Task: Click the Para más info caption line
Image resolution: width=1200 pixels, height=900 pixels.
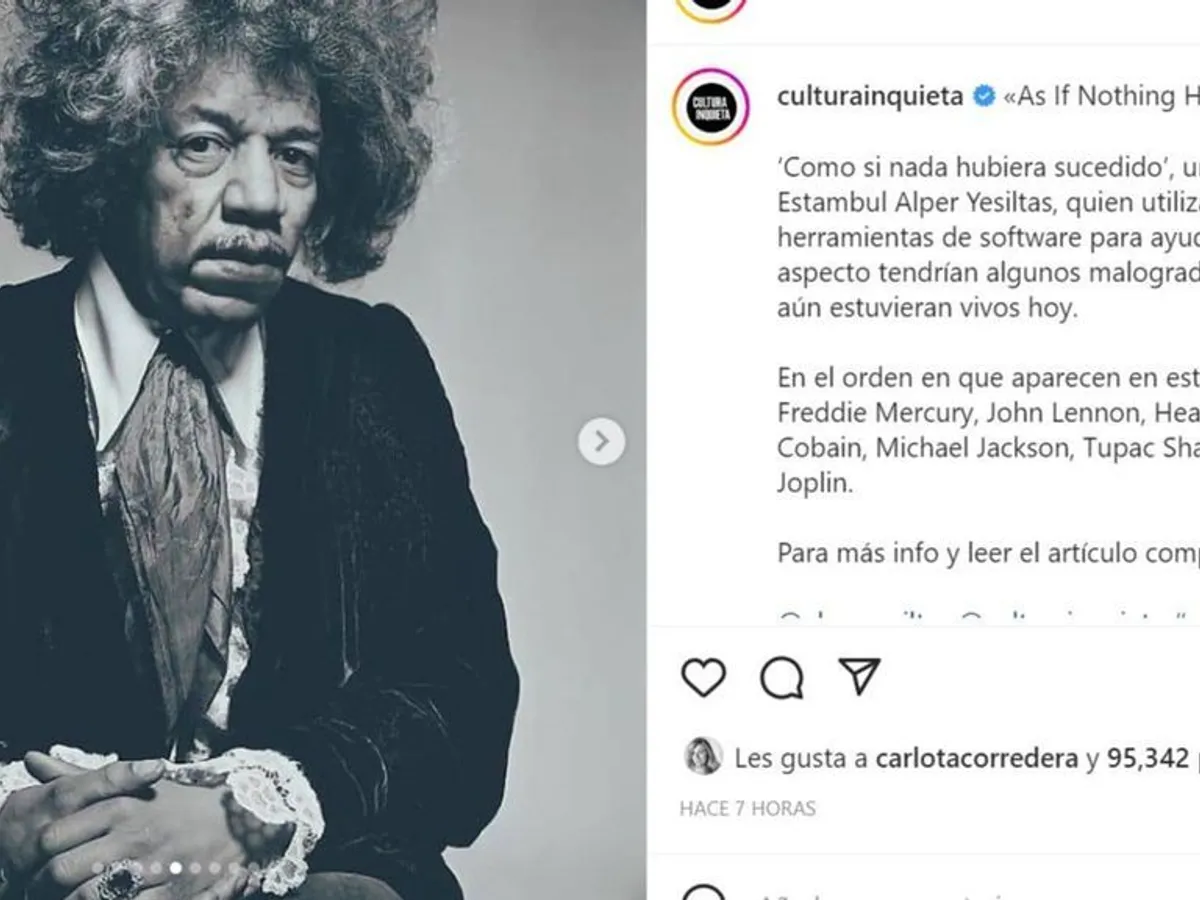Action: coord(988,553)
